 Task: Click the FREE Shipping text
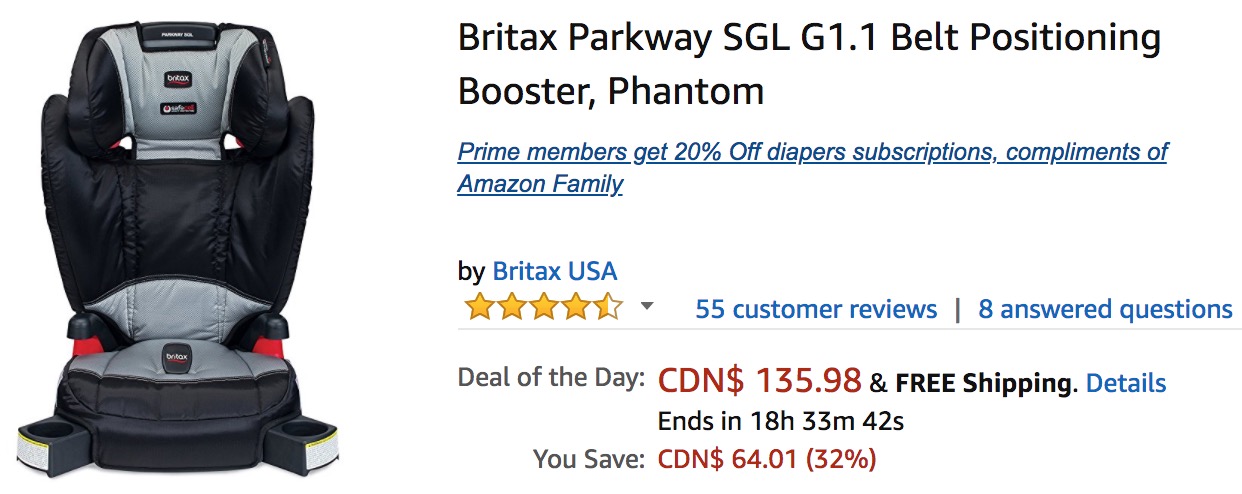(982, 383)
